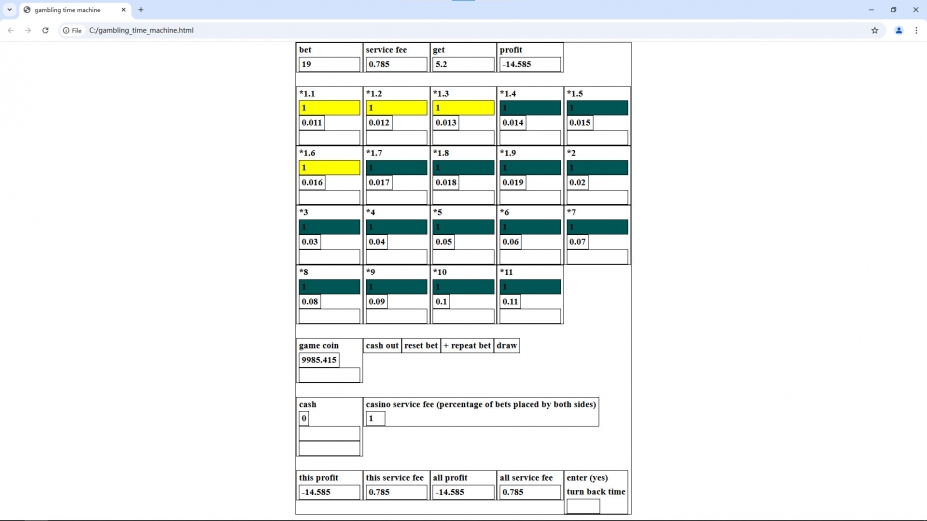Click the turn back time input box

(x=583, y=506)
